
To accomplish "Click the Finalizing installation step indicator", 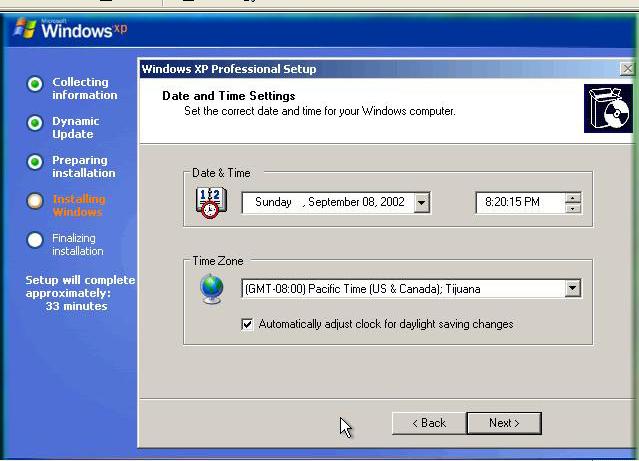I will pos(35,240).
